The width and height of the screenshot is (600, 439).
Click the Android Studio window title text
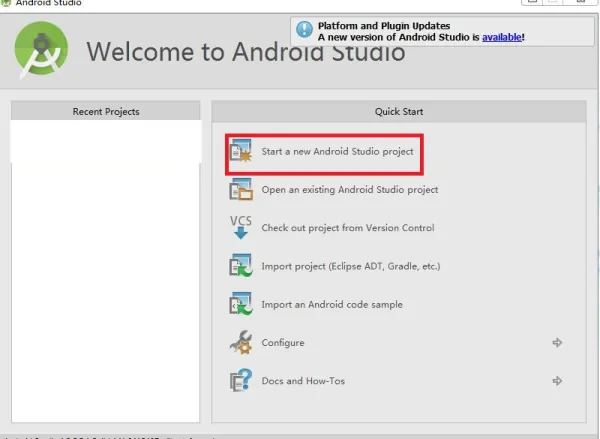pyautogui.click(x=48, y=3)
